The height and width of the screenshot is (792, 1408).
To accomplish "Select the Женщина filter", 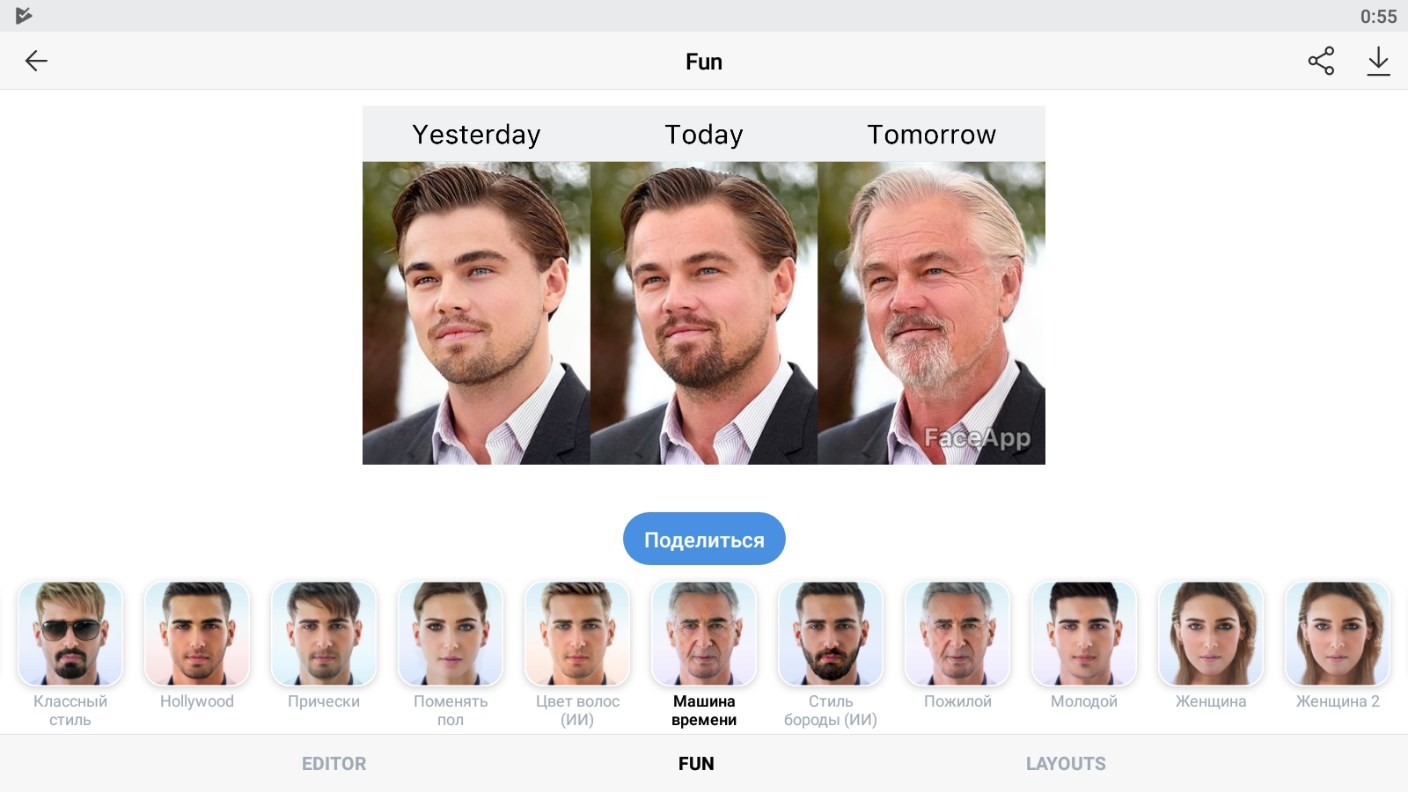I will coord(1211,634).
